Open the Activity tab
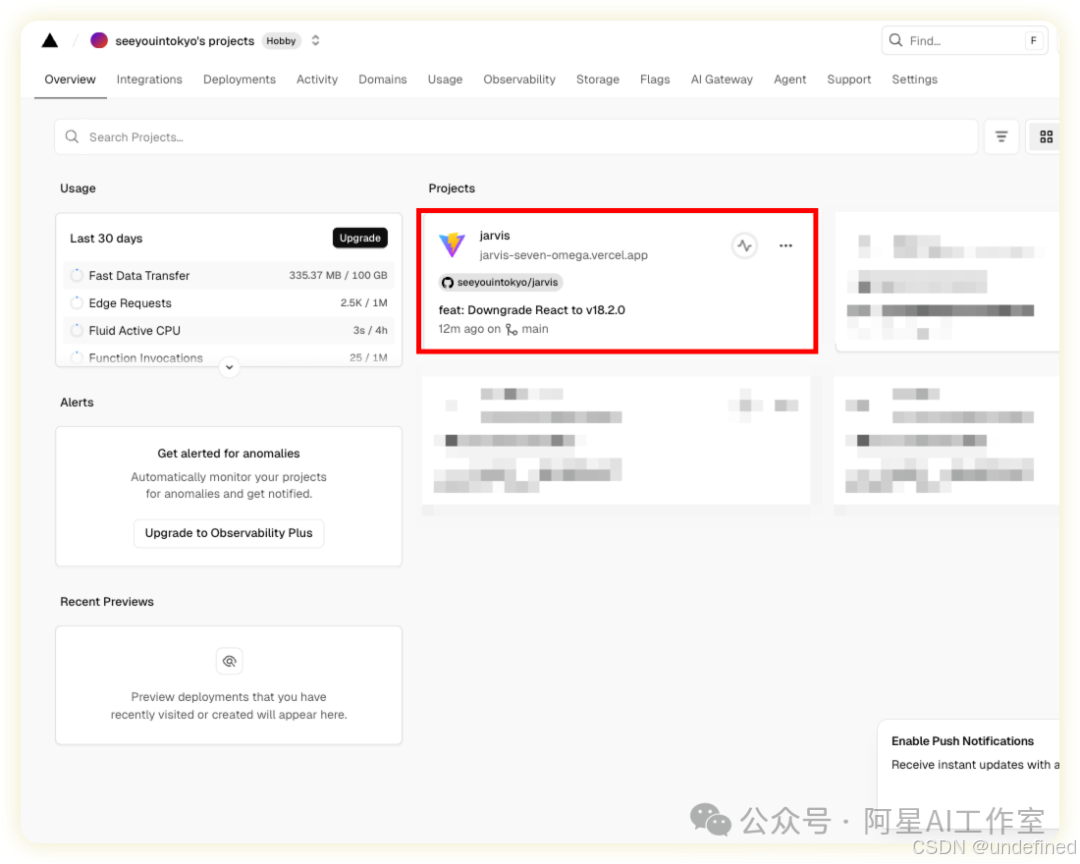 point(317,79)
